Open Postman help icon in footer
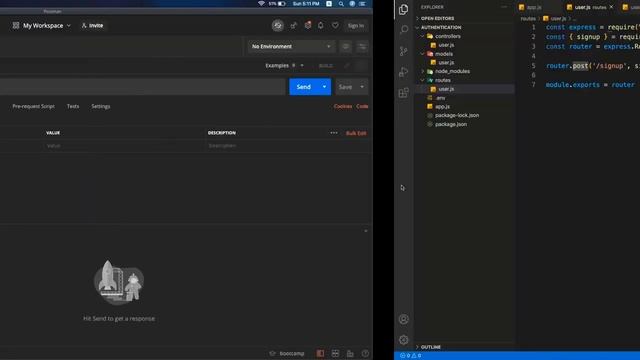 coord(365,353)
